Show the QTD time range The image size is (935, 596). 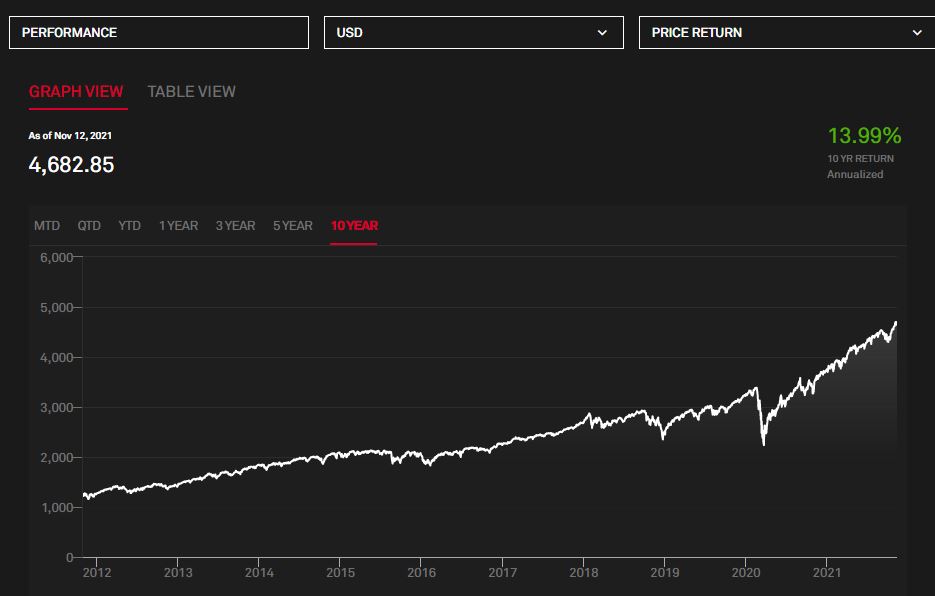click(x=89, y=226)
